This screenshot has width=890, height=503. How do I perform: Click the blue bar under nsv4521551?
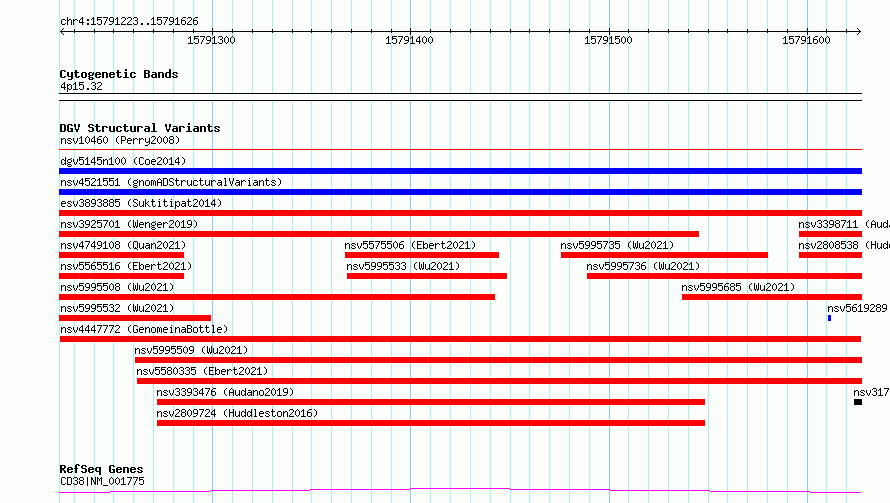point(460,192)
